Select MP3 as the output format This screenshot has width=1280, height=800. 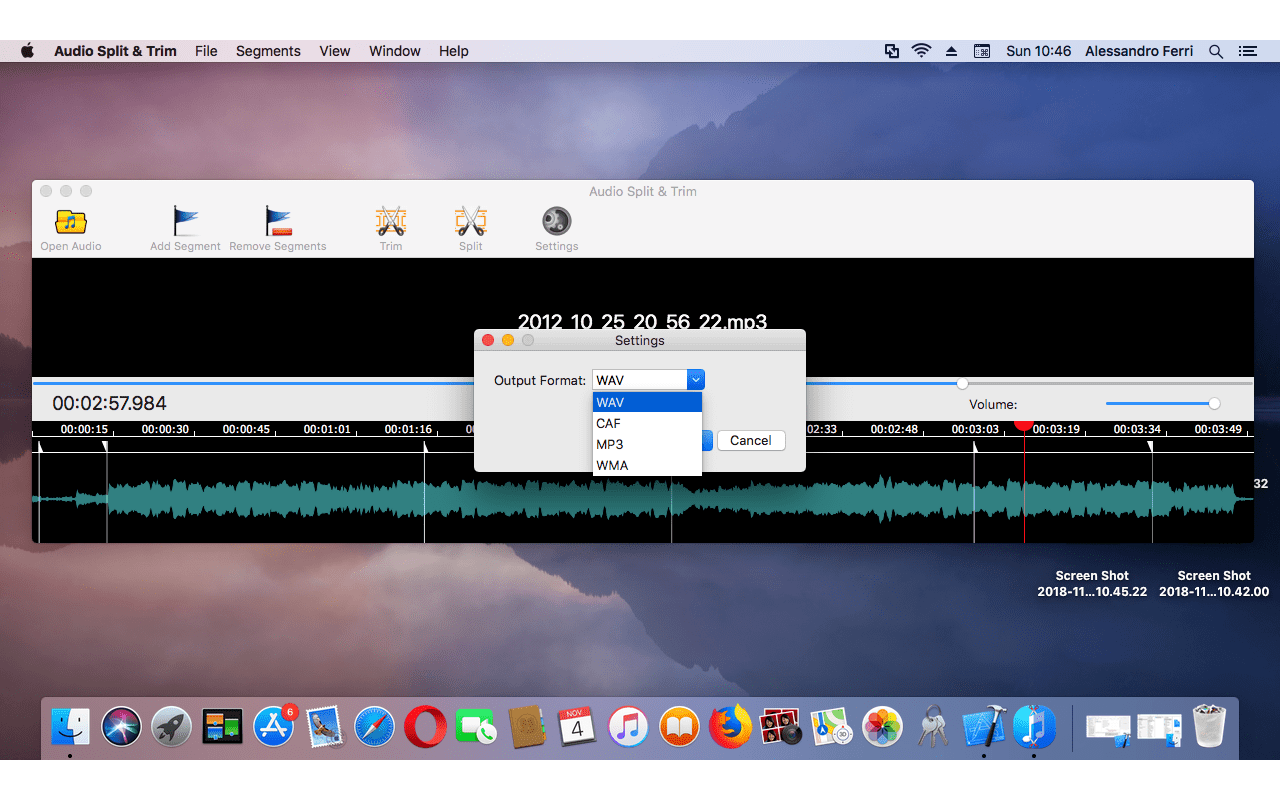tap(610, 444)
